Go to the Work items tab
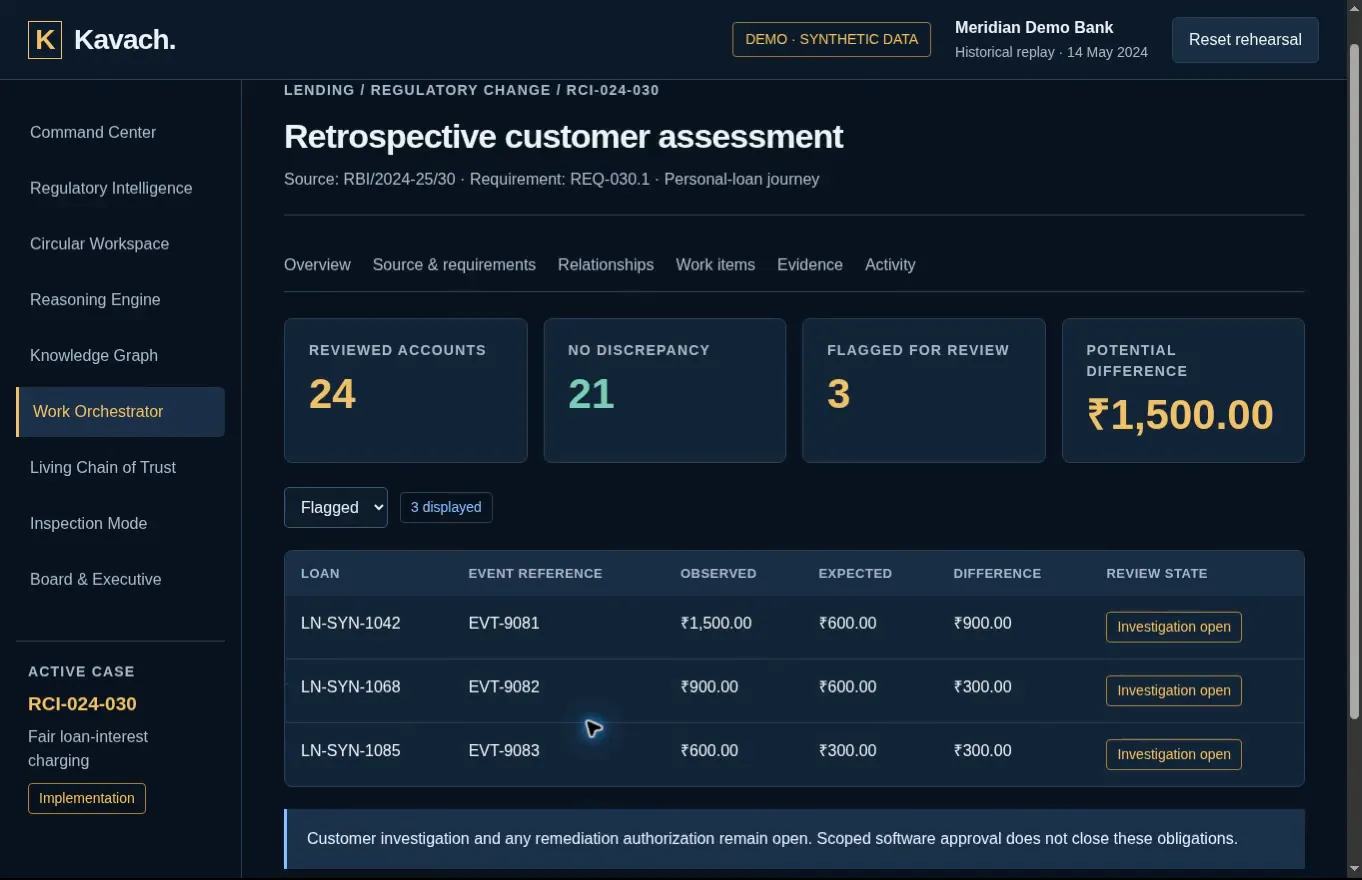 [715, 265]
